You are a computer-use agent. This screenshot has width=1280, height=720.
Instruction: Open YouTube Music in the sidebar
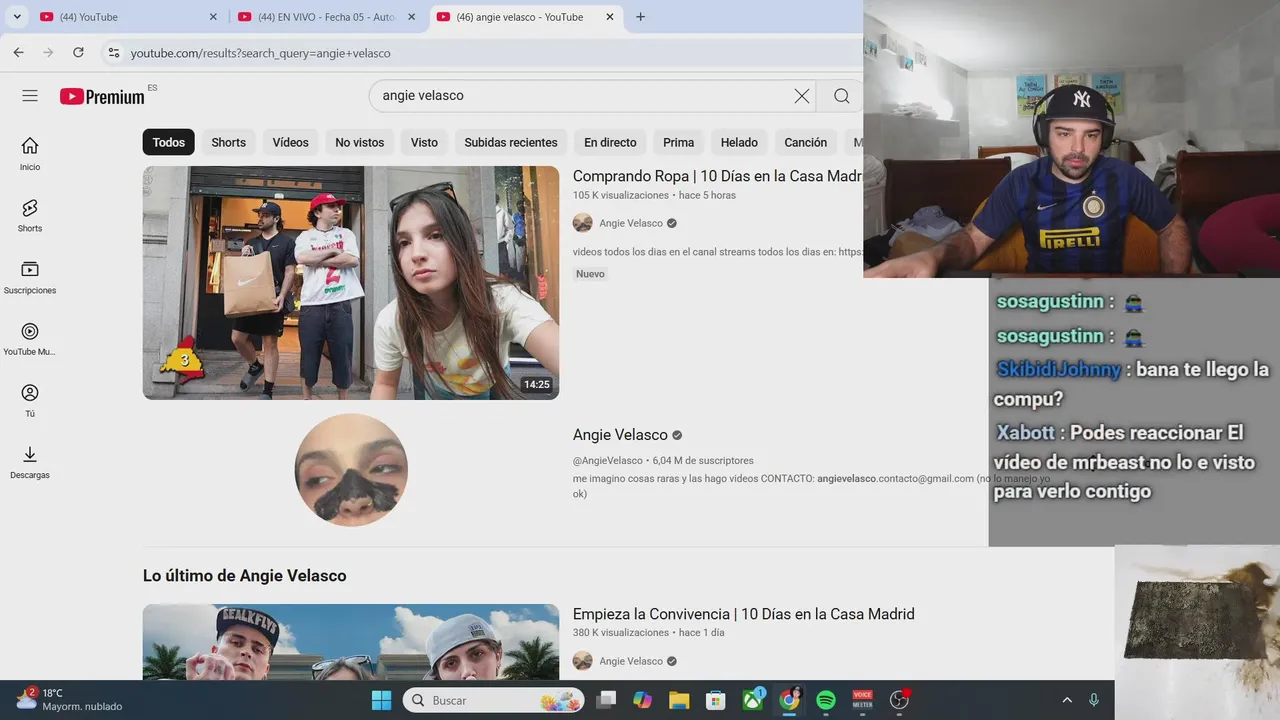[30, 339]
